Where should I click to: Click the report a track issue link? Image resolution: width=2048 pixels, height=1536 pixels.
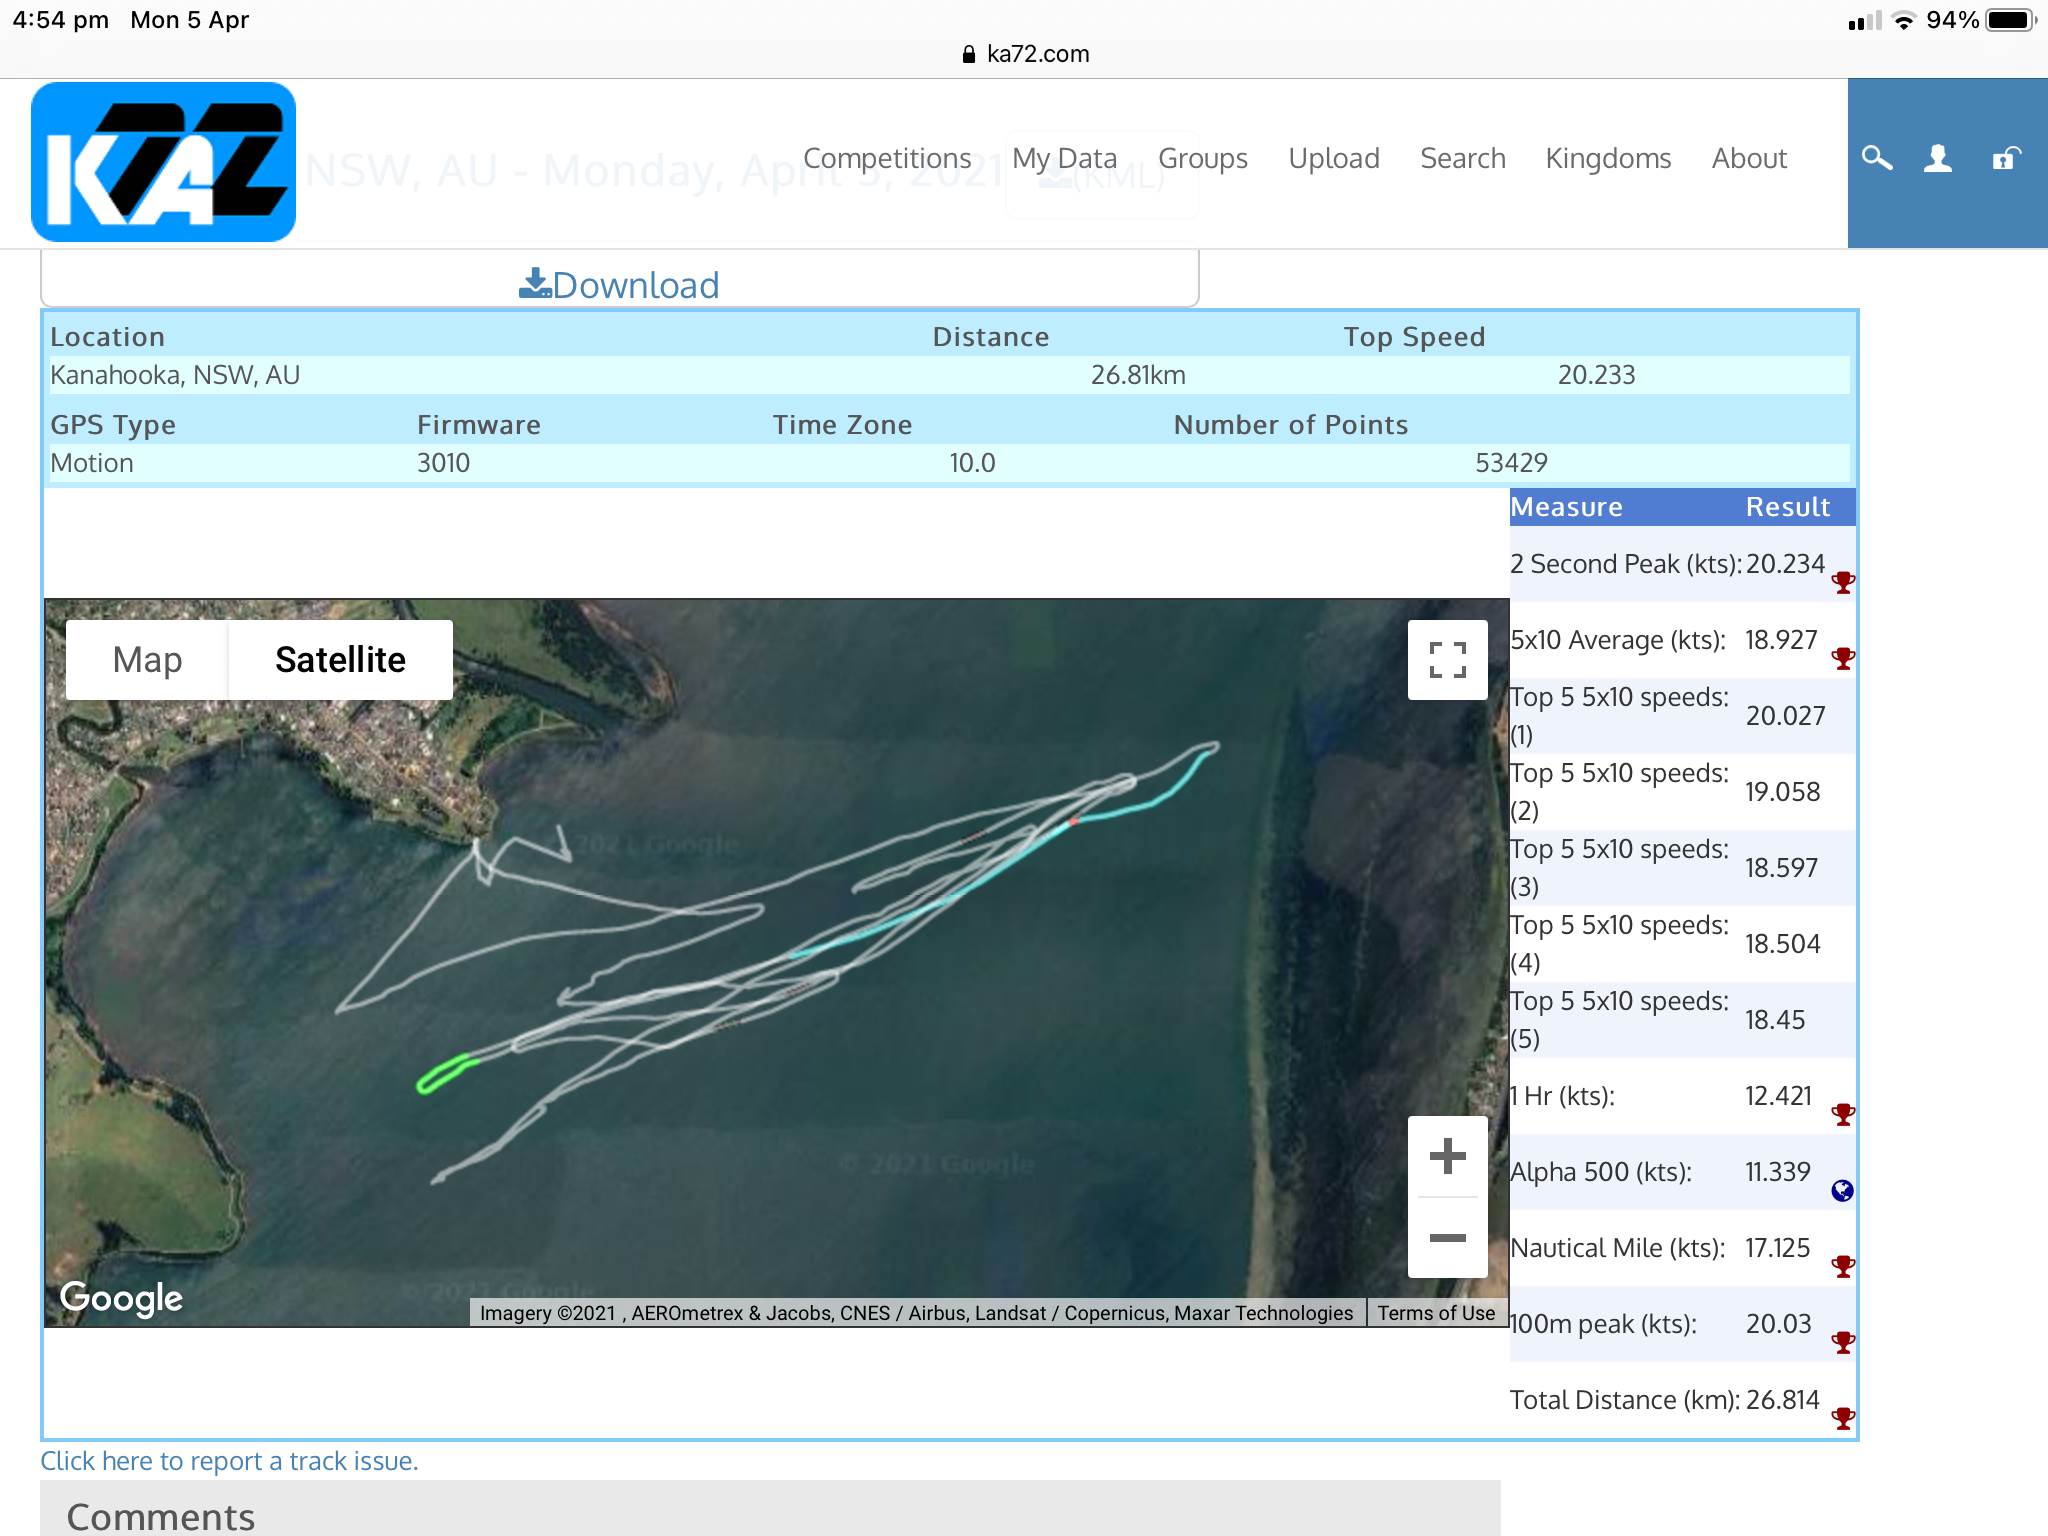coord(229,1461)
